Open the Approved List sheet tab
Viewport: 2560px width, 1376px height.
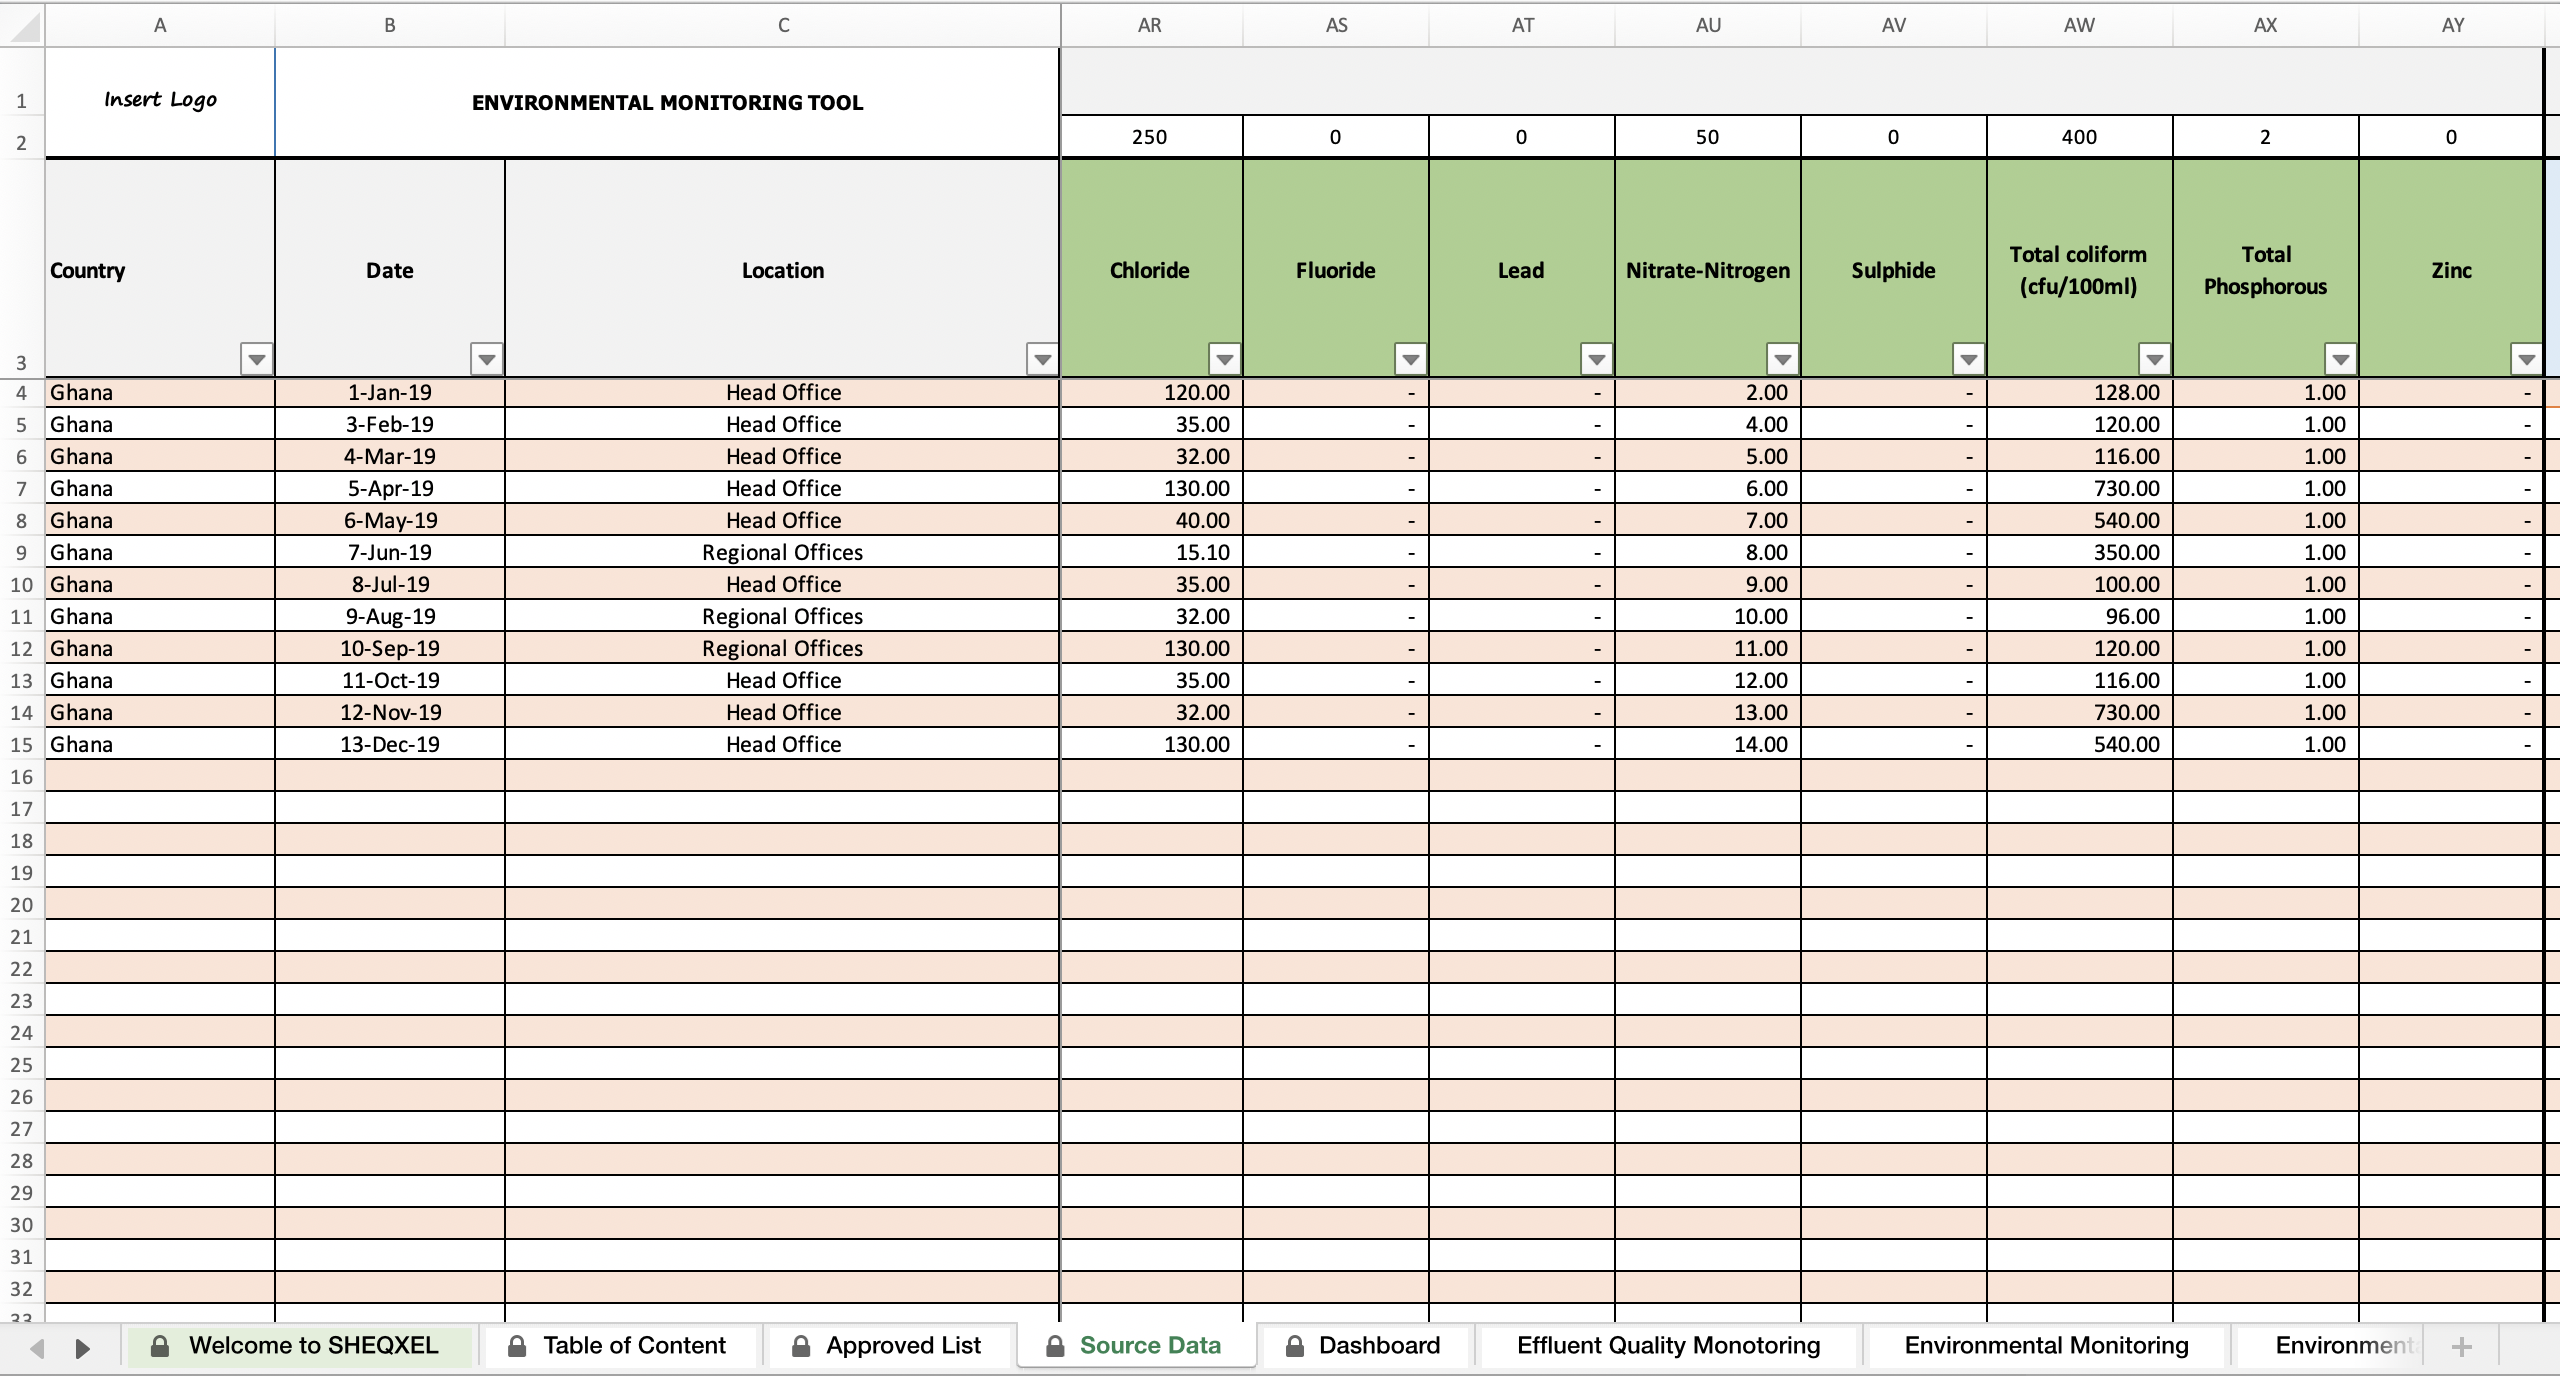pyautogui.click(x=889, y=1346)
